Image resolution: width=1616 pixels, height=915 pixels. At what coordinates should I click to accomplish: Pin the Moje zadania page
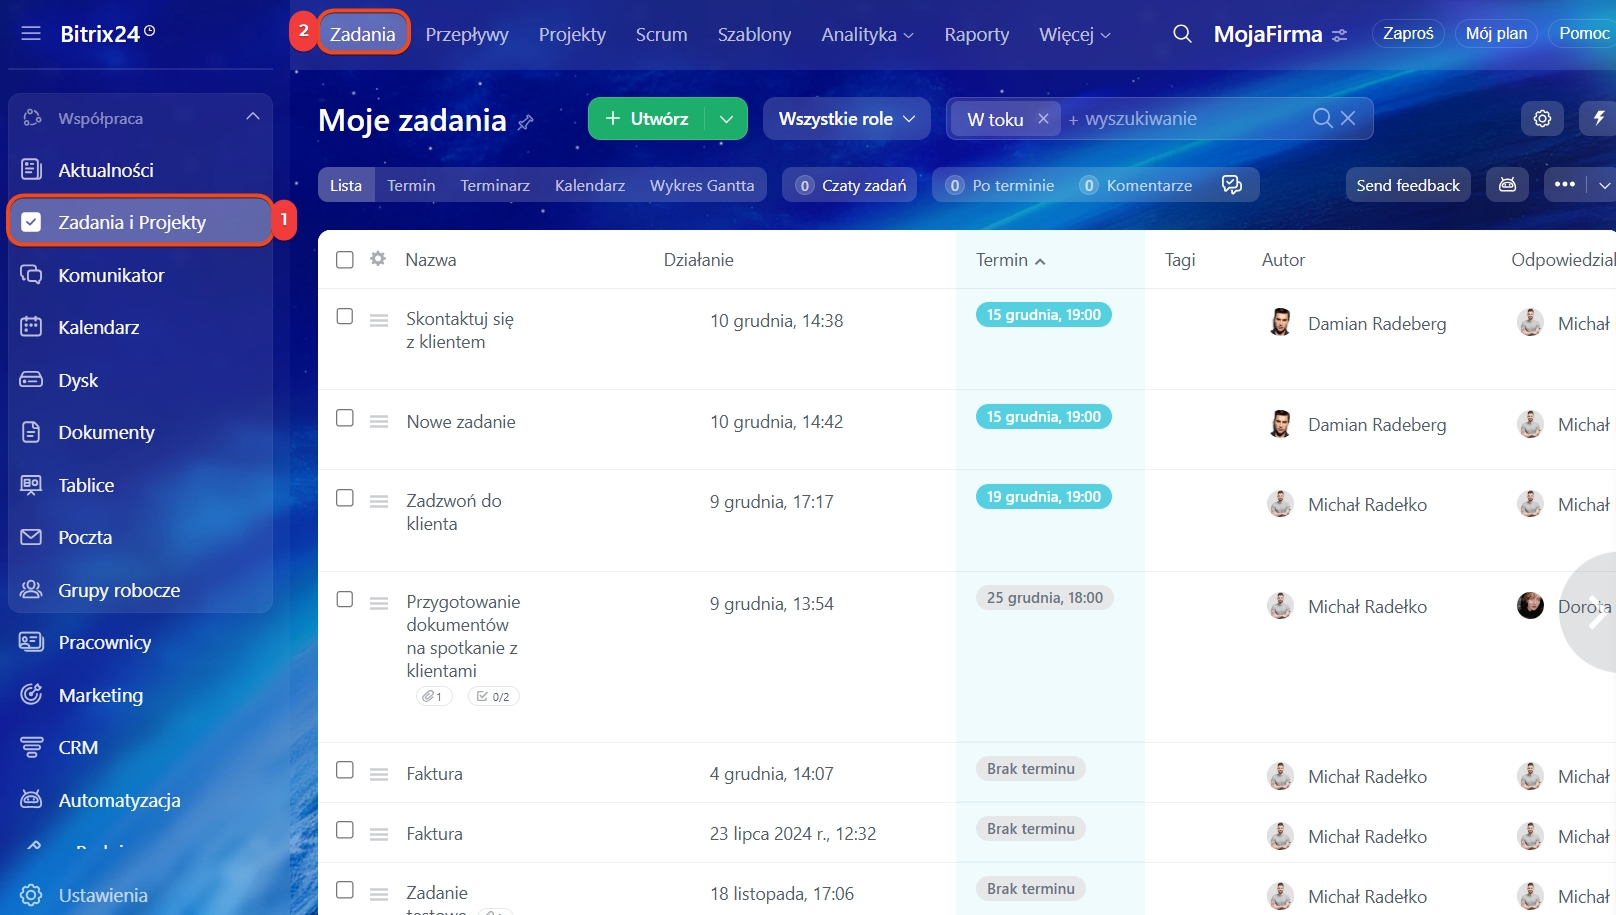click(x=526, y=122)
